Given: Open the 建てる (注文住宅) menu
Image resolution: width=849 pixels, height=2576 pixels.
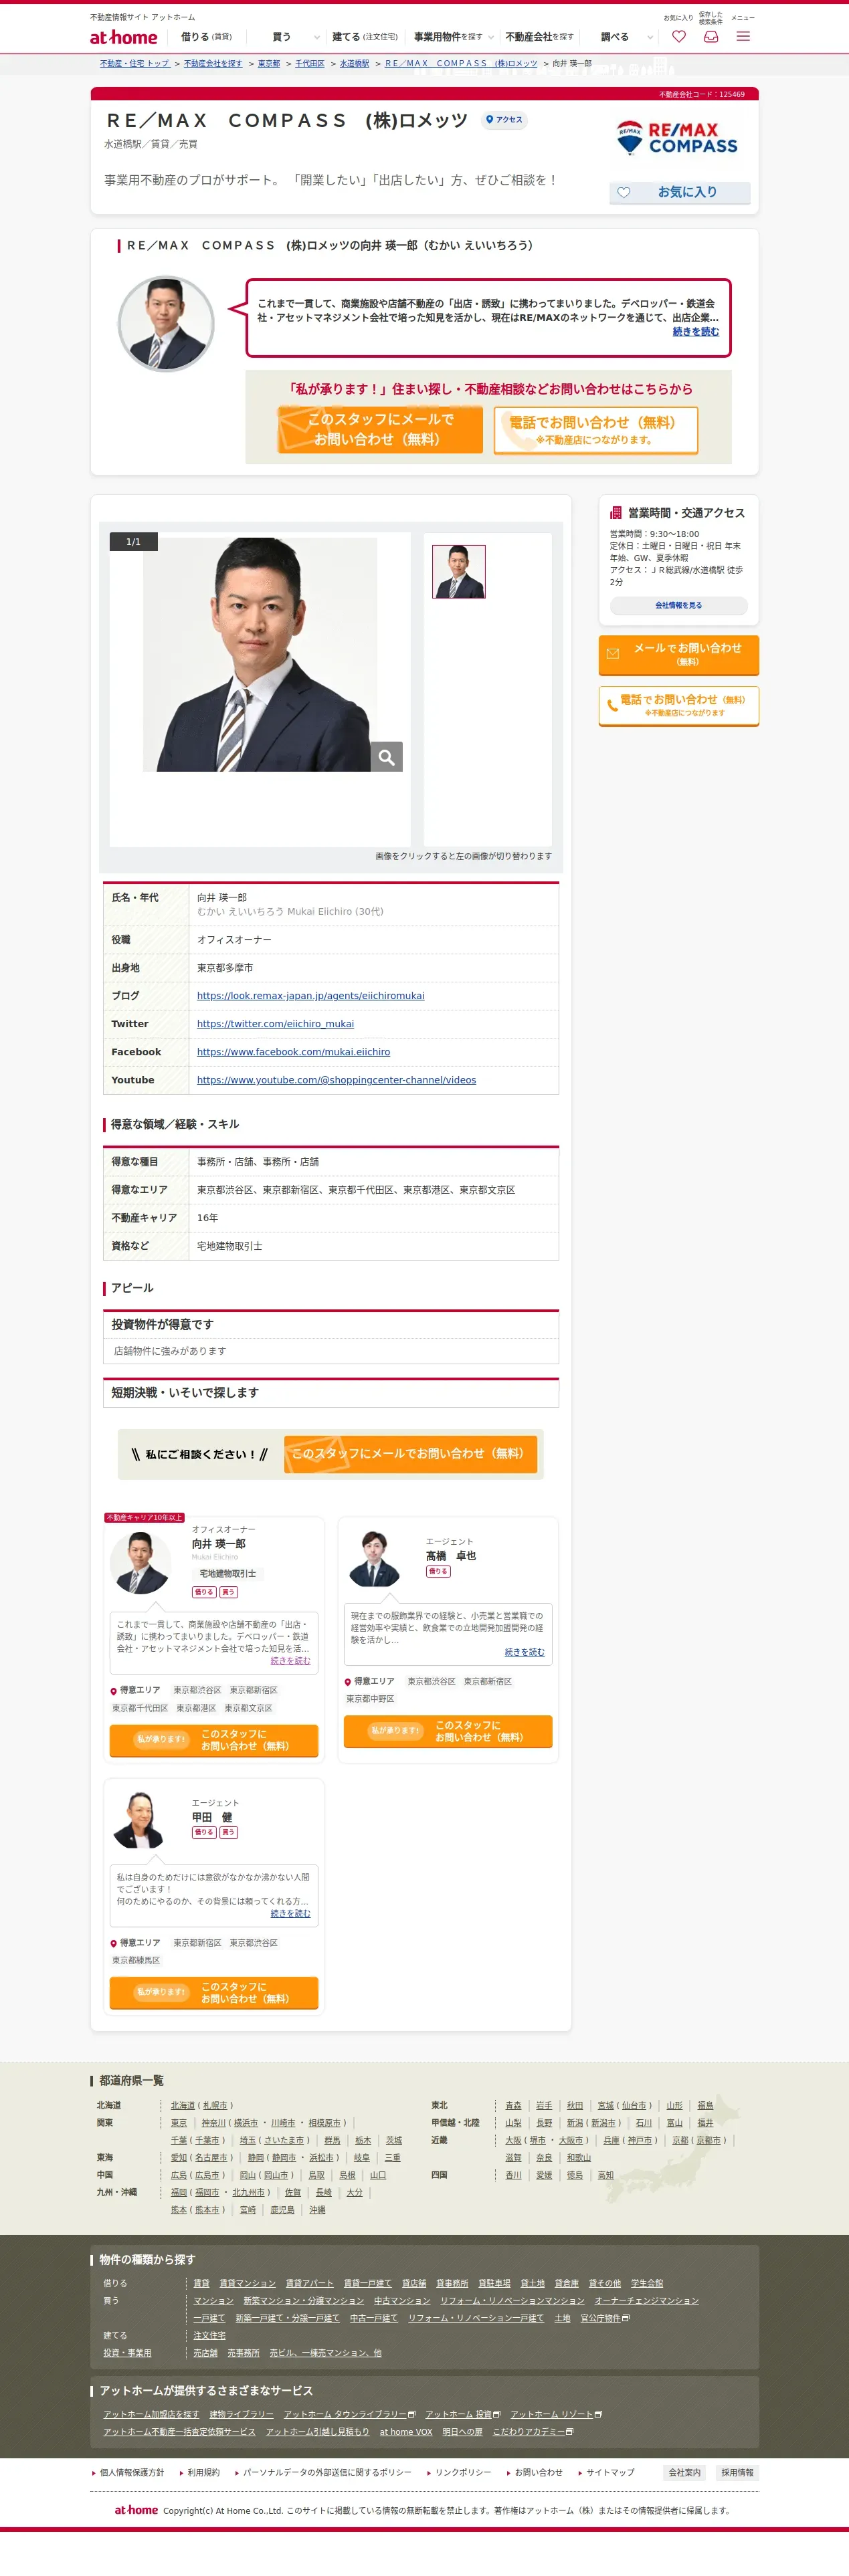Looking at the screenshot, I should (365, 37).
